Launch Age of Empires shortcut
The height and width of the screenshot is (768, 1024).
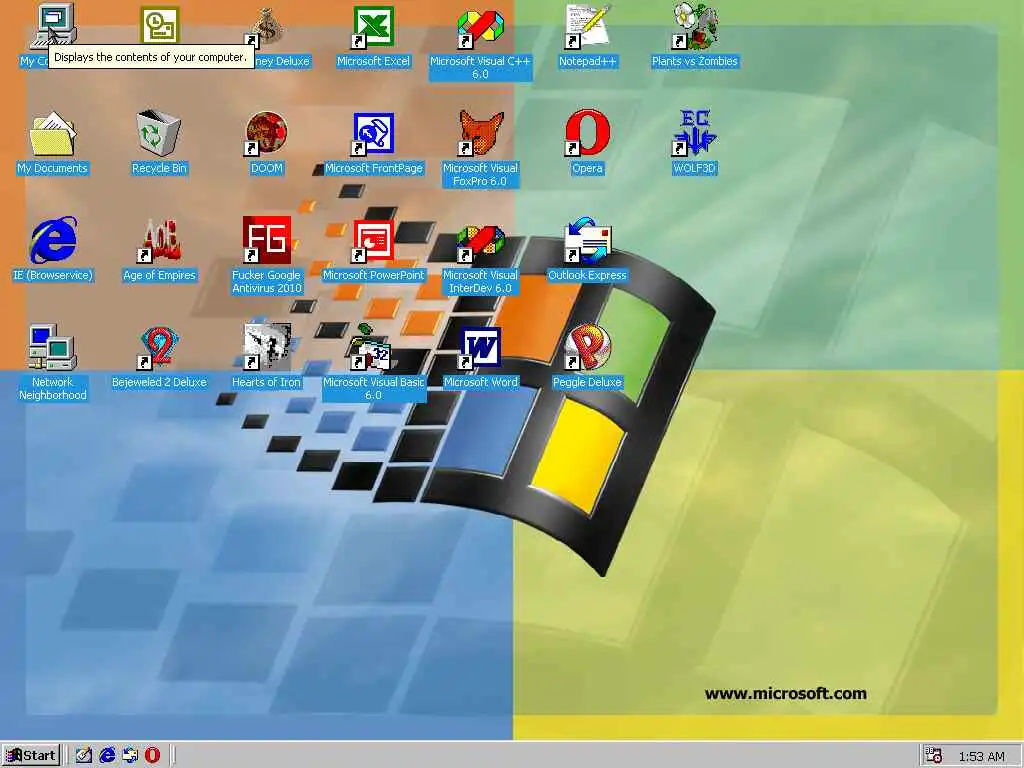(x=159, y=240)
